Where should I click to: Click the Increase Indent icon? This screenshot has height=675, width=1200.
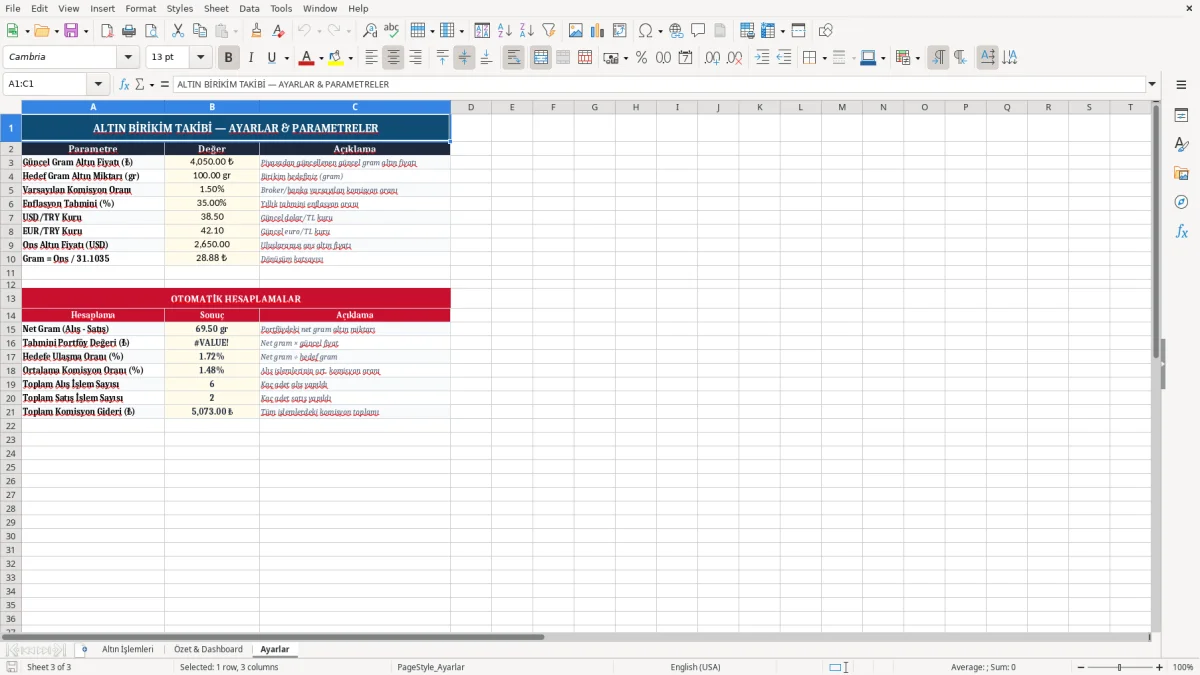762,58
